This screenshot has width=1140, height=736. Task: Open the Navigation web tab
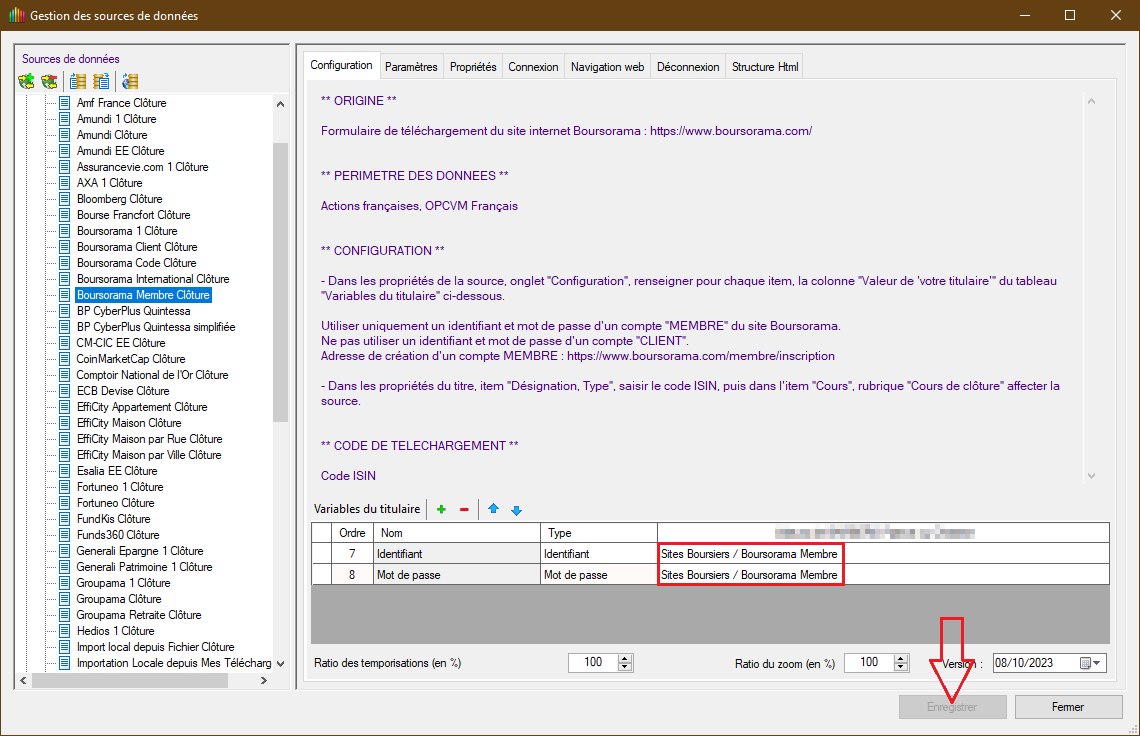point(607,67)
